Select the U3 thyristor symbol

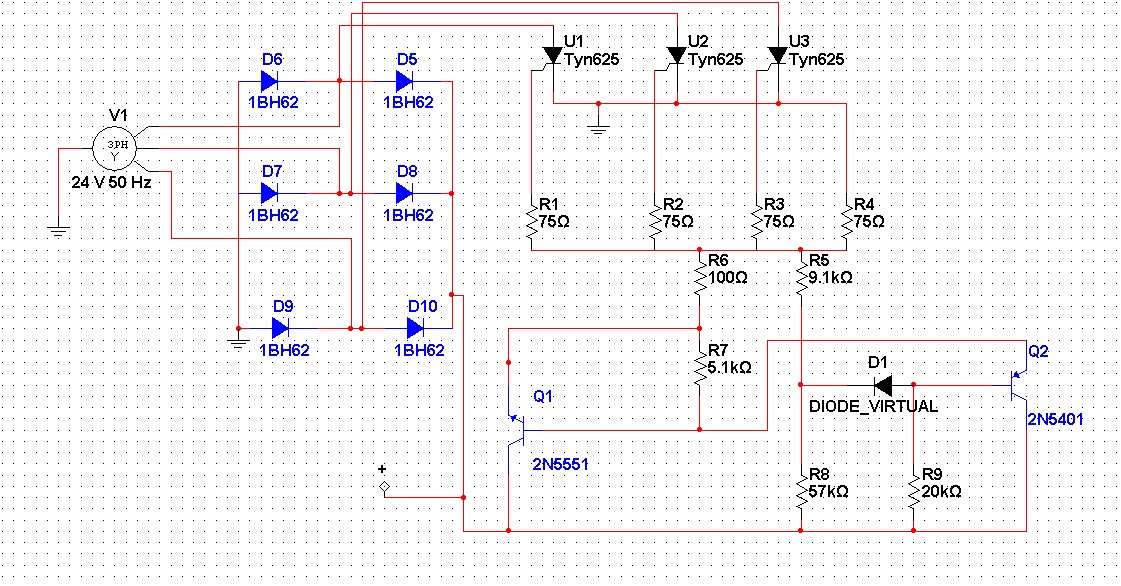point(776,55)
